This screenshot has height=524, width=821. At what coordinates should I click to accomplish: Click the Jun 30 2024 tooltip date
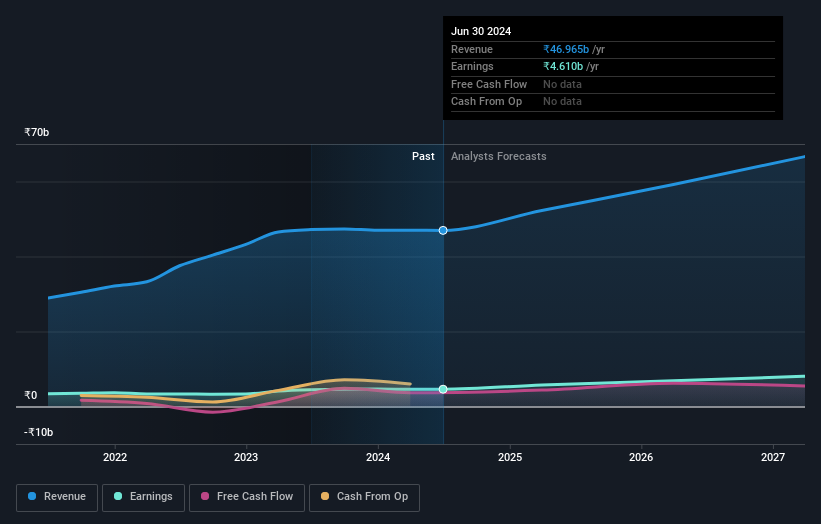(481, 31)
